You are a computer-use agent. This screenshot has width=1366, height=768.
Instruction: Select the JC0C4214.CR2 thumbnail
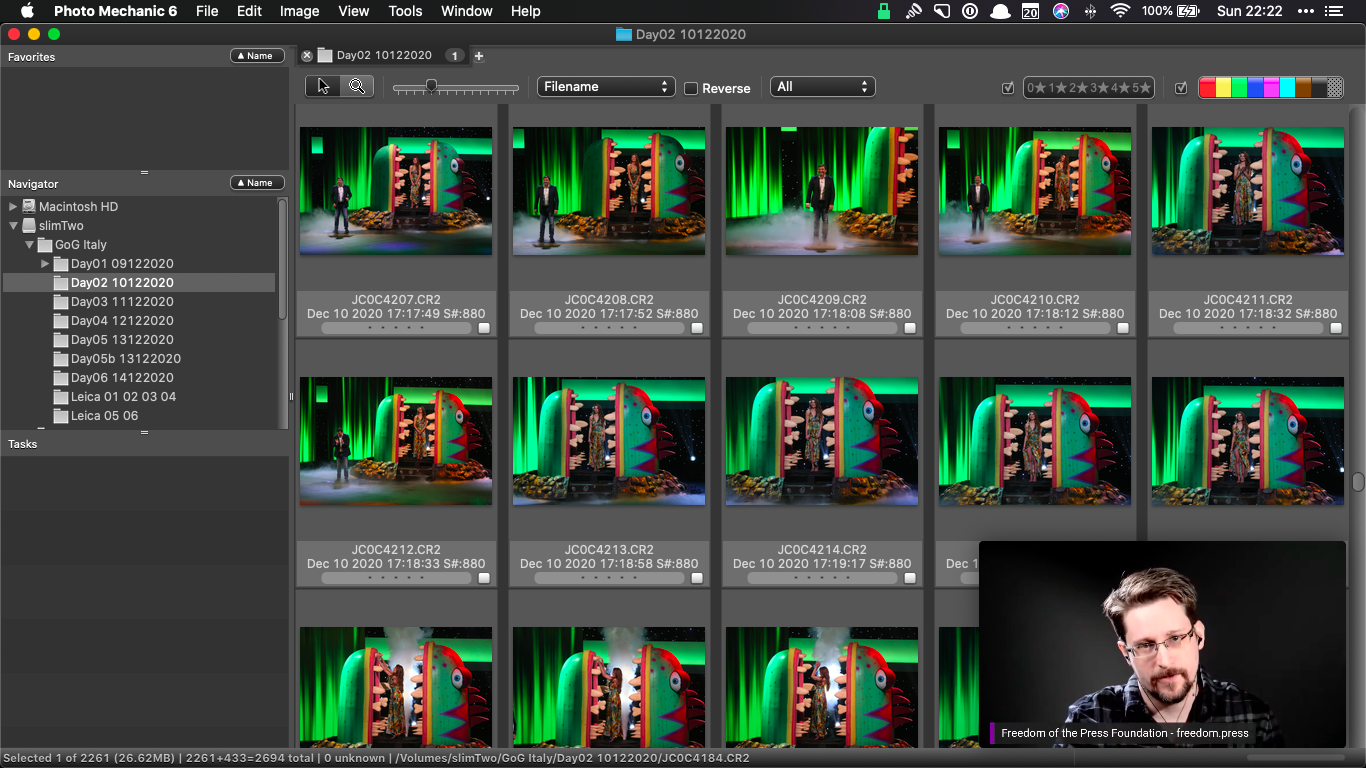click(822, 441)
